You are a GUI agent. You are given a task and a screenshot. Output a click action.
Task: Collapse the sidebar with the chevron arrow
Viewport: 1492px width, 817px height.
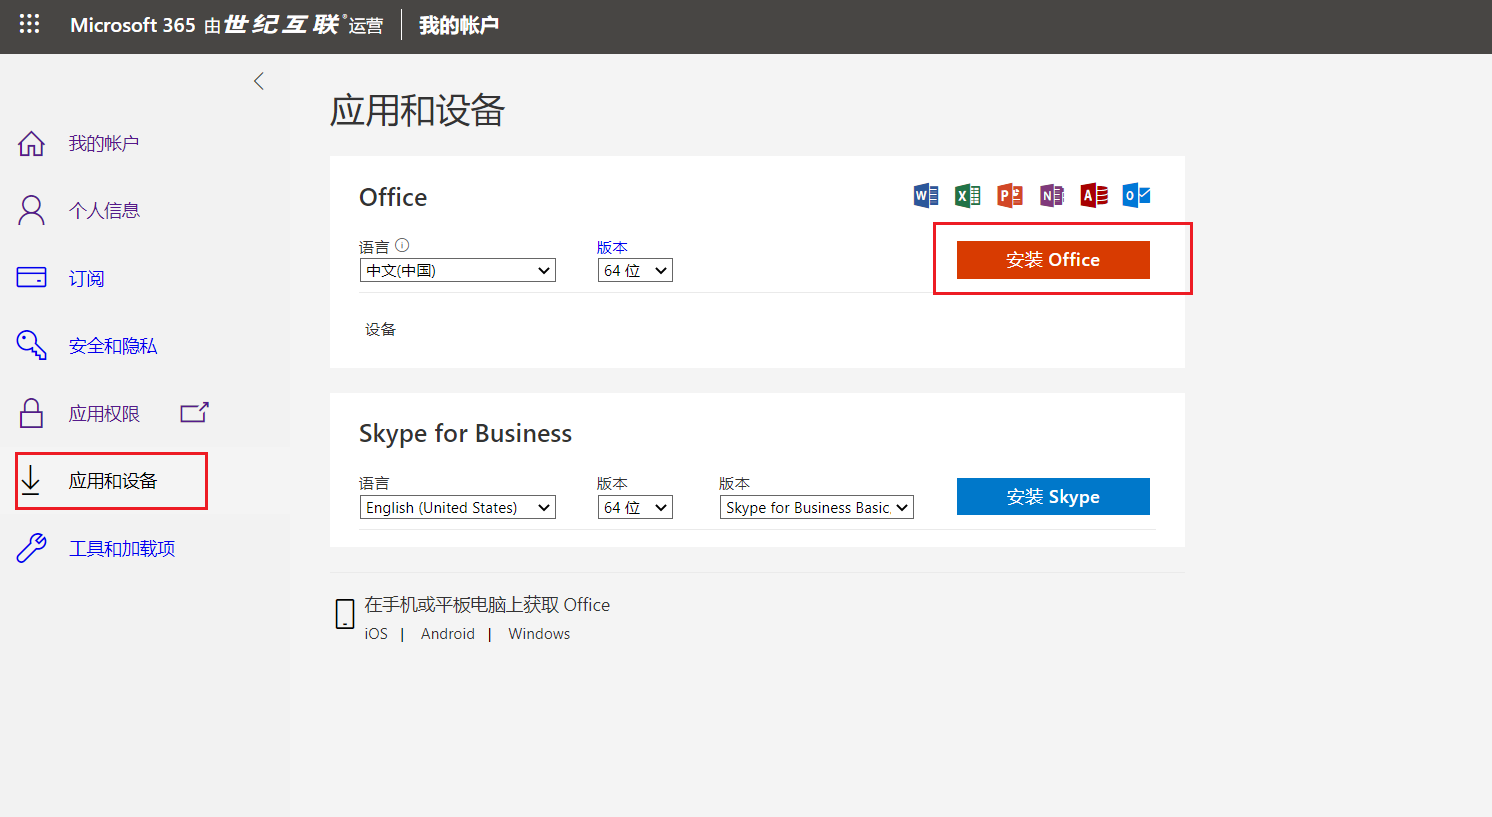coord(259,81)
